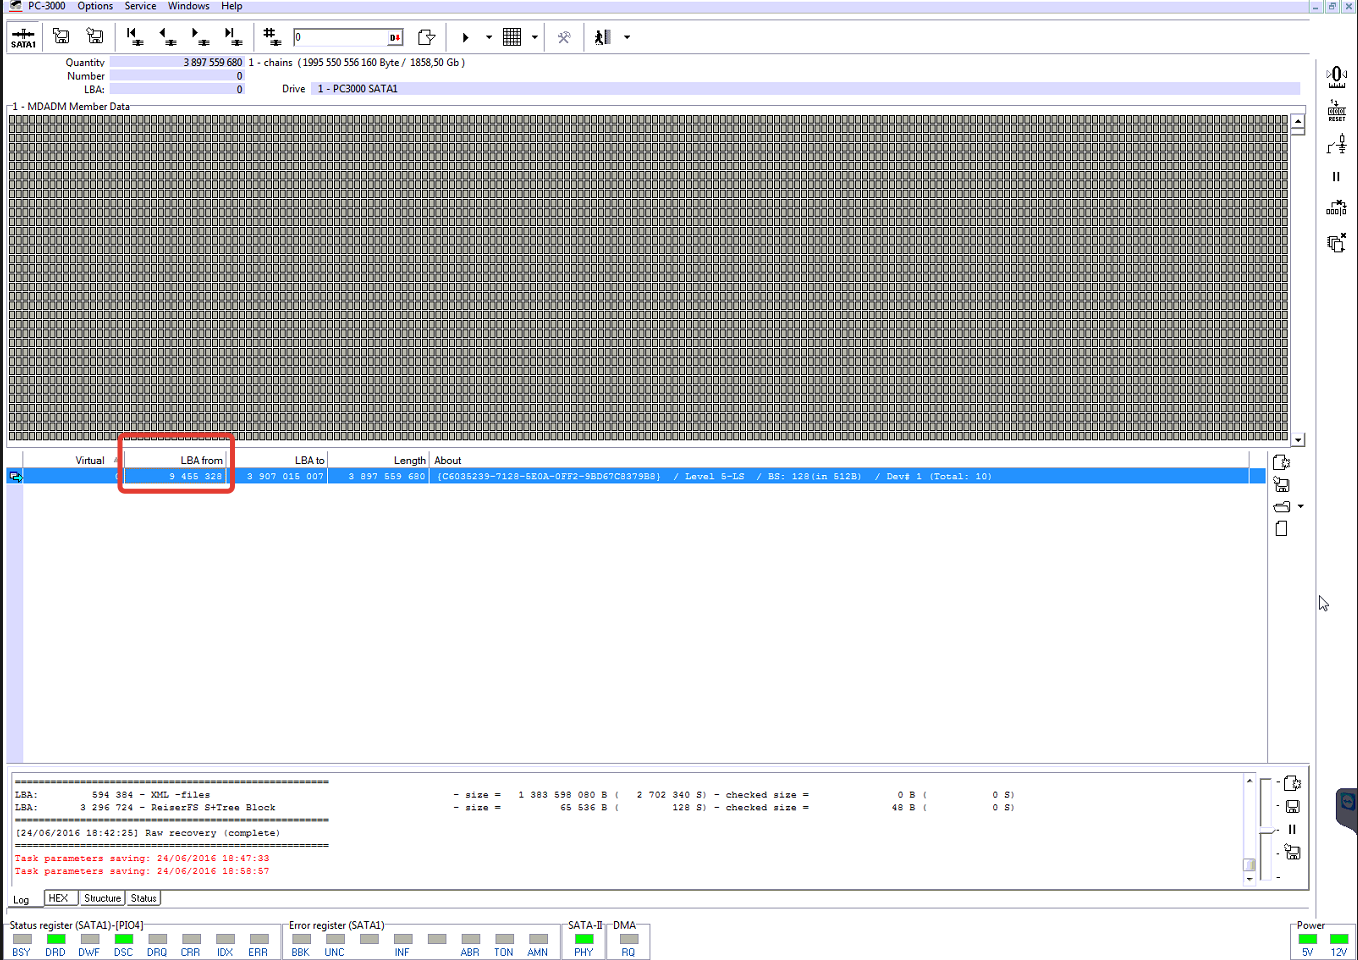Click the go-to LBA hash icon
Screen dimensions: 1358x960
pos(271,37)
